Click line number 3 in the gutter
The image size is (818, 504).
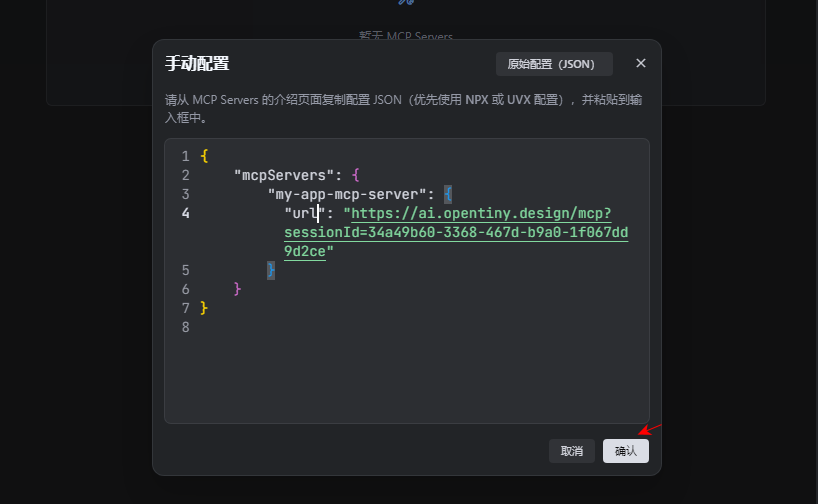(x=185, y=194)
